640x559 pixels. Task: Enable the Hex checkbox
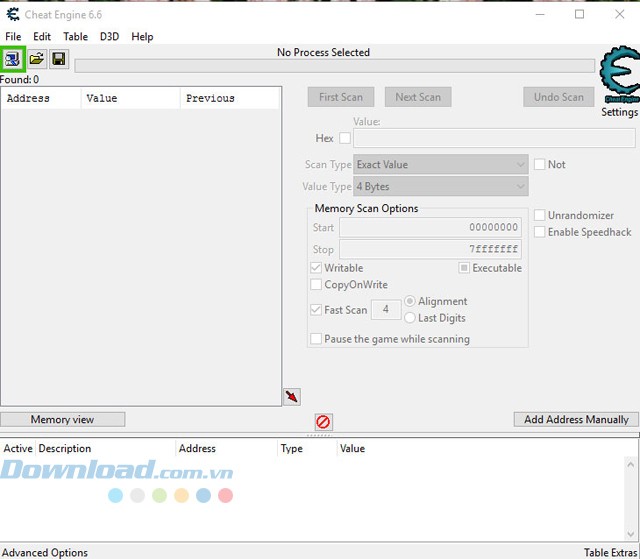click(x=345, y=138)
